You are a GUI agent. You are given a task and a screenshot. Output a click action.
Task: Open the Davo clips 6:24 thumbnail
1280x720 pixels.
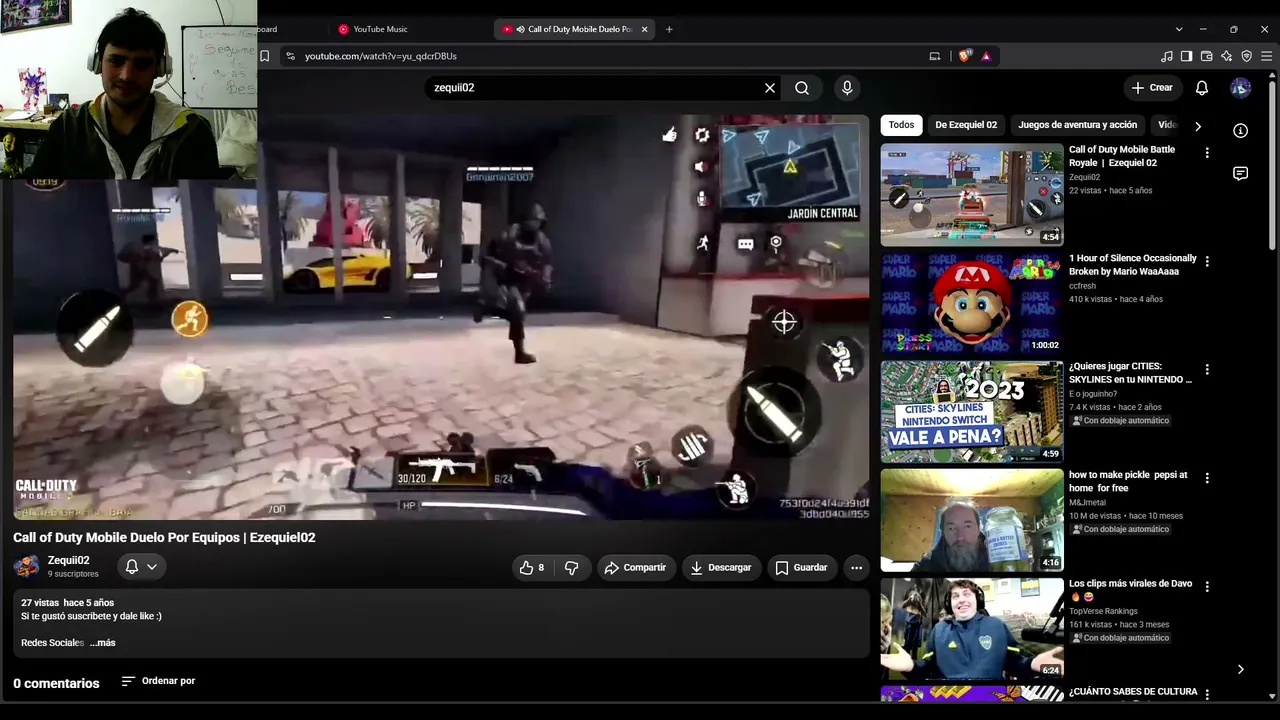coord(972,628)
